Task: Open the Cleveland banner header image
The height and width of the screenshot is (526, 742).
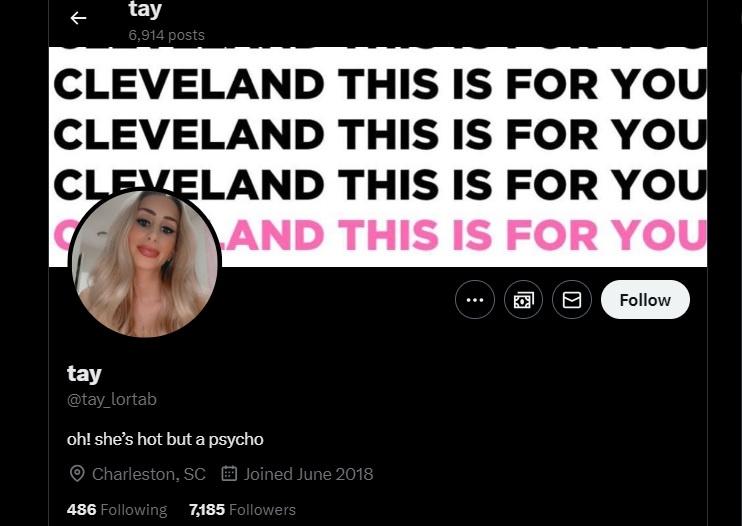Action: point(378,157)
